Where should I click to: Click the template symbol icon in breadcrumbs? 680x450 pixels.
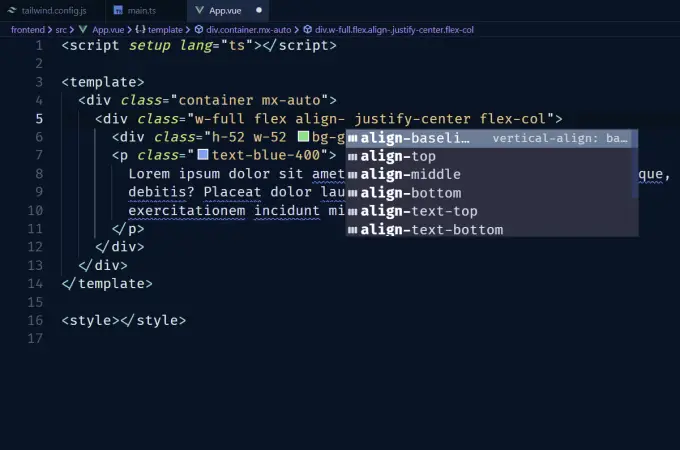point(140,30)
